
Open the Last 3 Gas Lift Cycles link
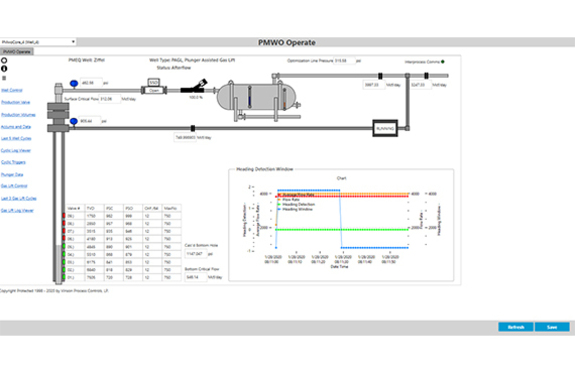[19, 198]
